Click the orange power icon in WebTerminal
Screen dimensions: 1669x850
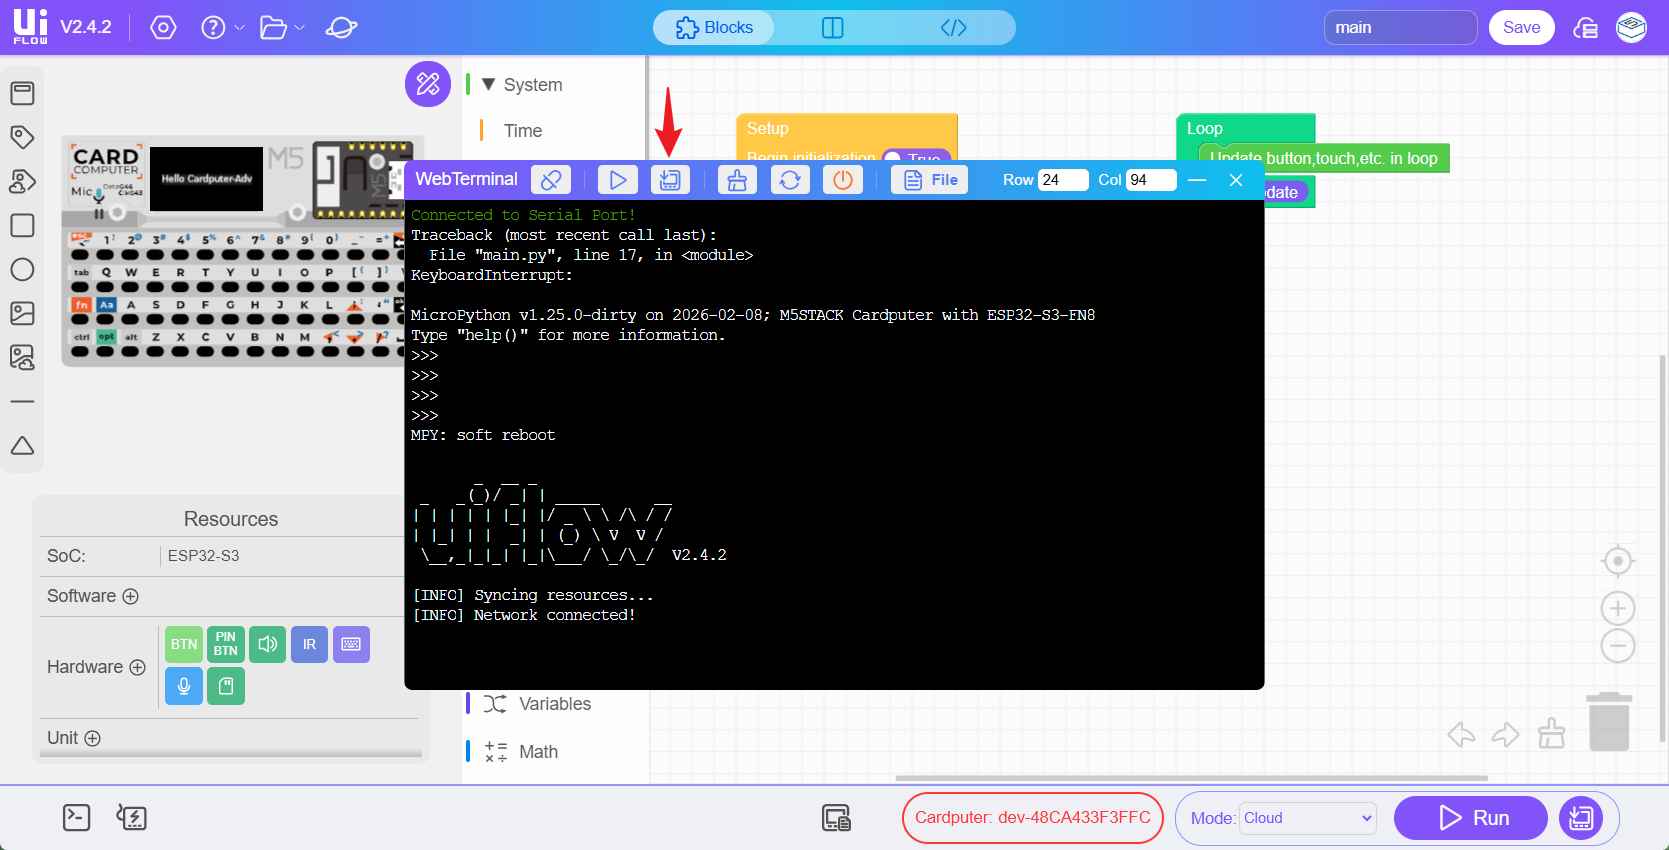[x=843, y=180]
